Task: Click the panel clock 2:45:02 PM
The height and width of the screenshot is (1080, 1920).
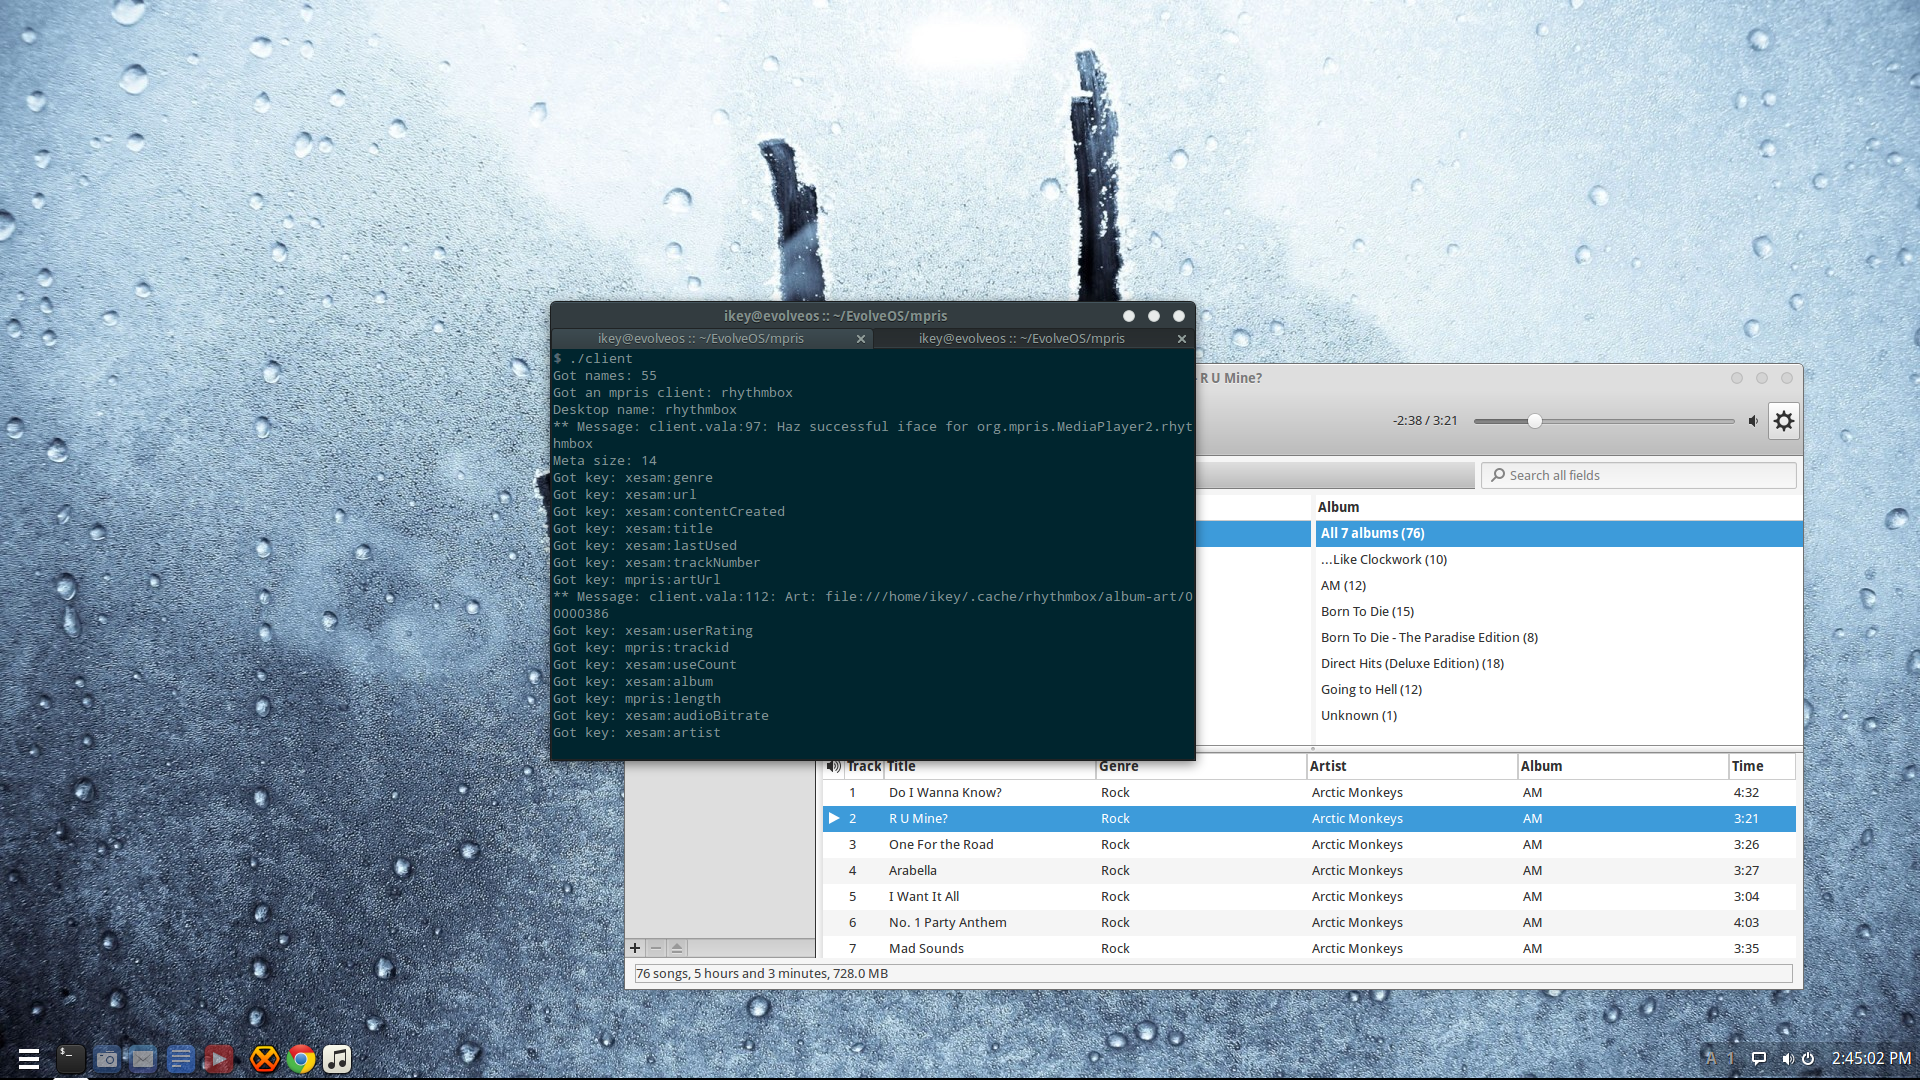Action: click(1871, 1058)
